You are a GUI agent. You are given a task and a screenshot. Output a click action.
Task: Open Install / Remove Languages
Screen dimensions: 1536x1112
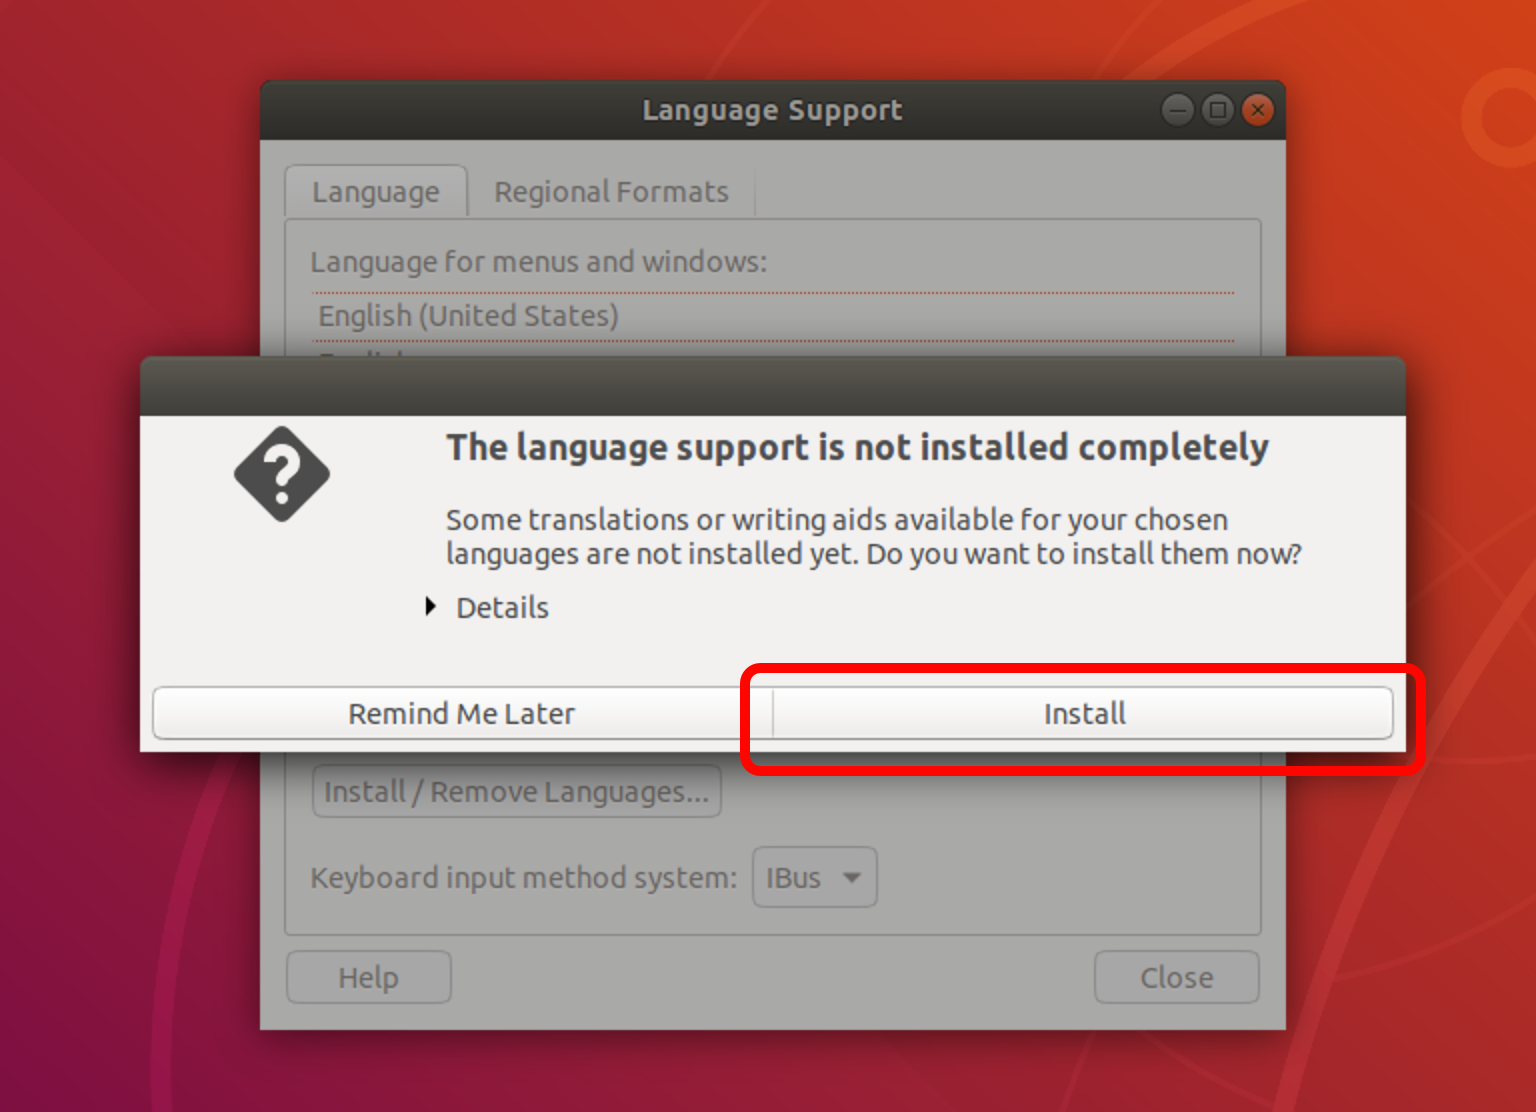click(x=517, y=791)
